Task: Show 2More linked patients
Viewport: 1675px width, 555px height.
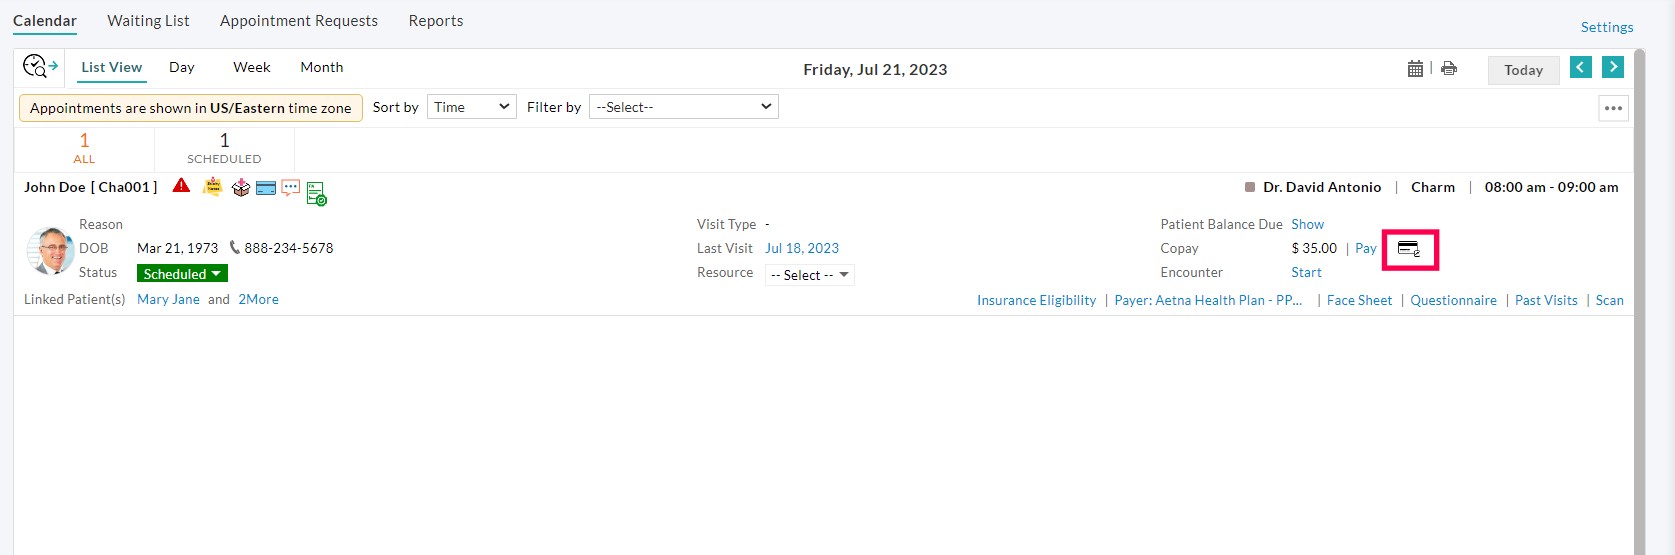Action: point(258,299)
